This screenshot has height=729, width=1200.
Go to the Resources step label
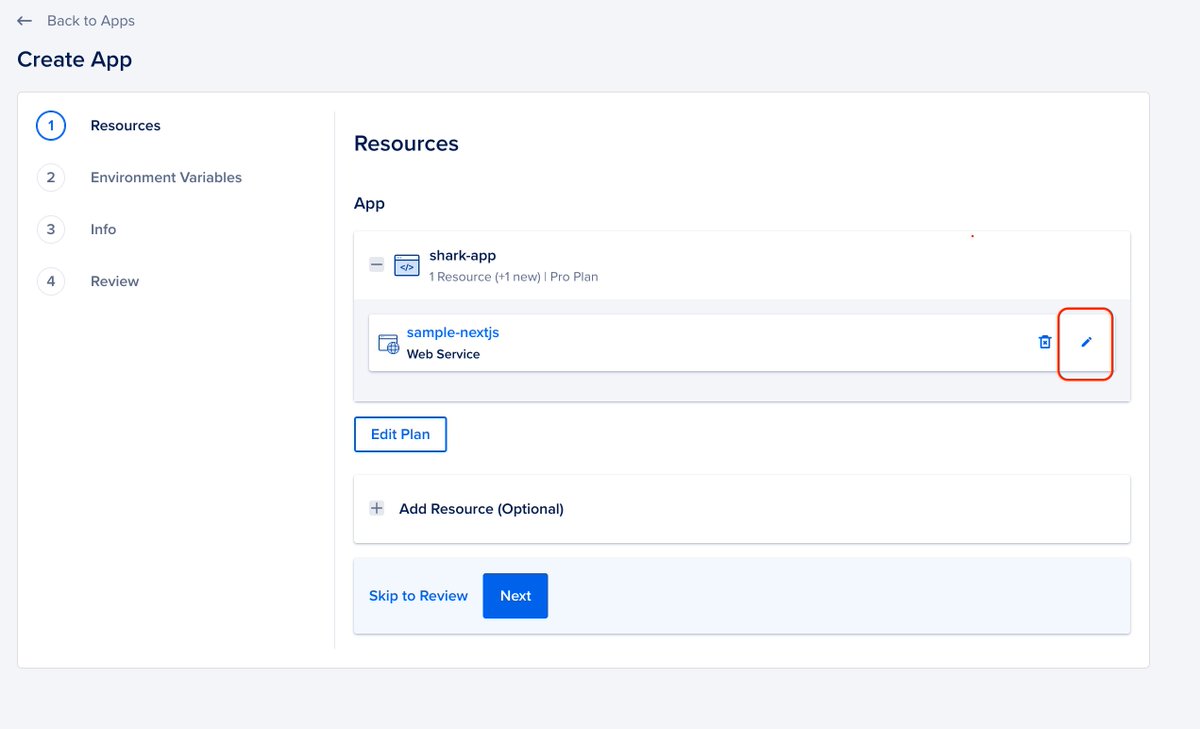click(x=125, y=126)
